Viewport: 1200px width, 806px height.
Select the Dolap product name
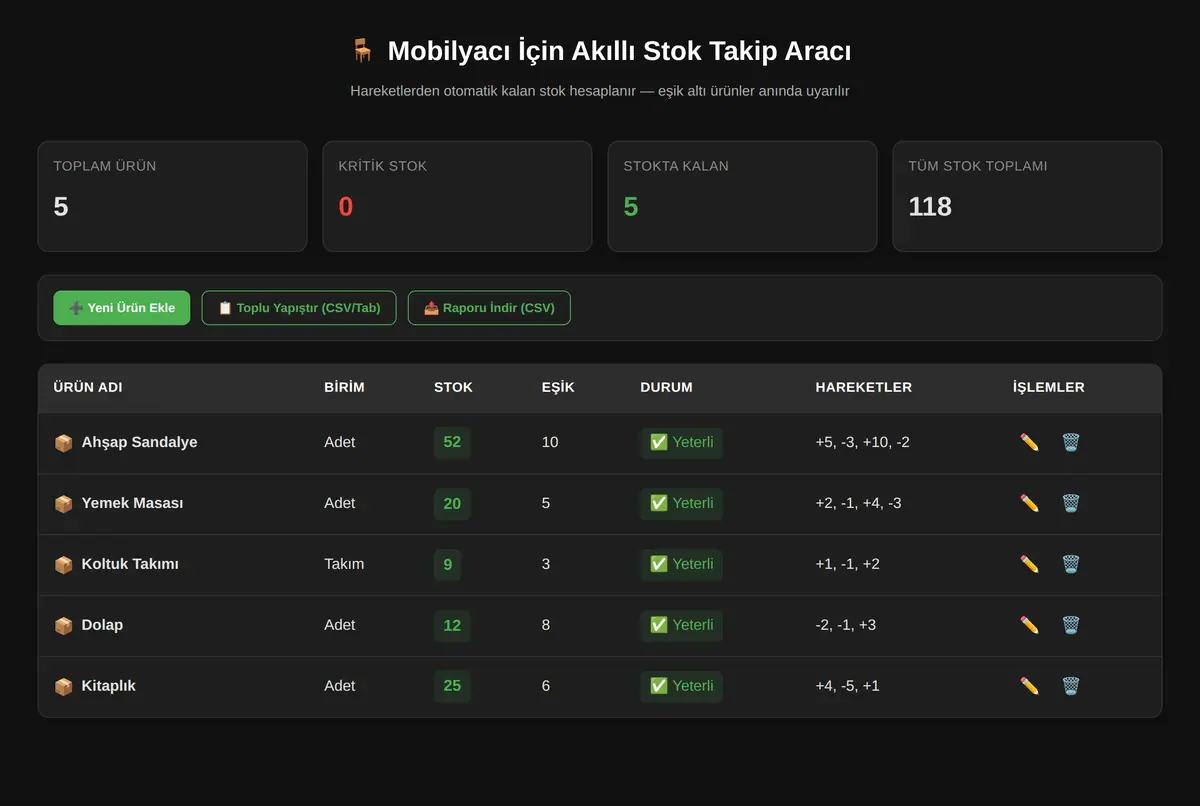click(102, 625)
